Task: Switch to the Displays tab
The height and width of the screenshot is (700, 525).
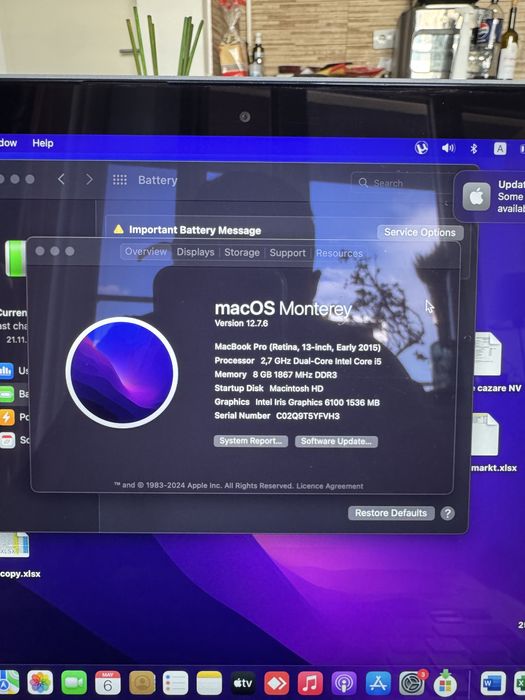Action: pyautogui.click(x=196, y=252)
